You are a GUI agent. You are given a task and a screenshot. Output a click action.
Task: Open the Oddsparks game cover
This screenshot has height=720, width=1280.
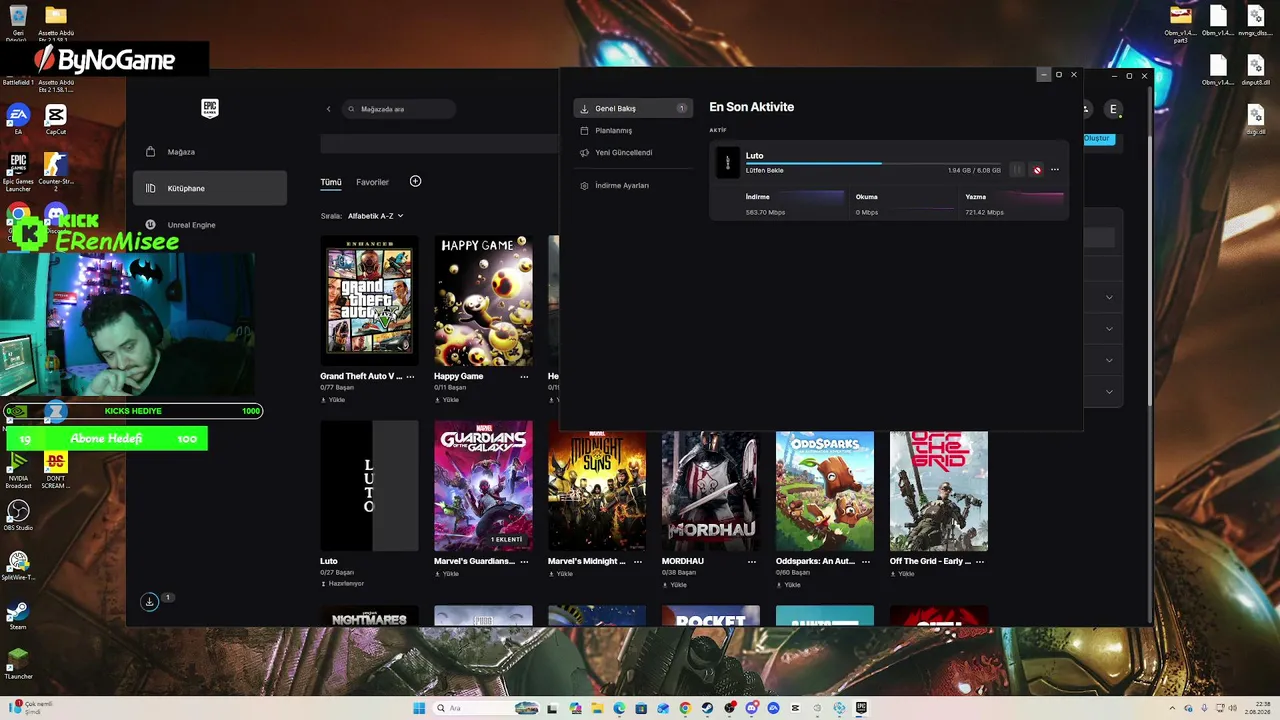tap(825, 491)
